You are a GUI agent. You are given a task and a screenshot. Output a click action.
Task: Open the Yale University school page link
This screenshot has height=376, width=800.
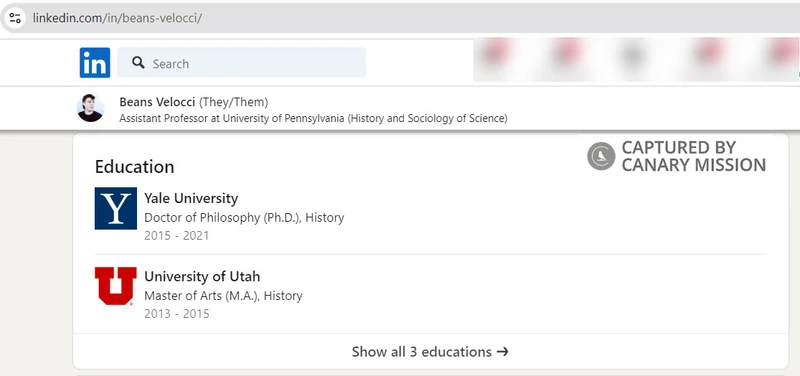point(191,198)
